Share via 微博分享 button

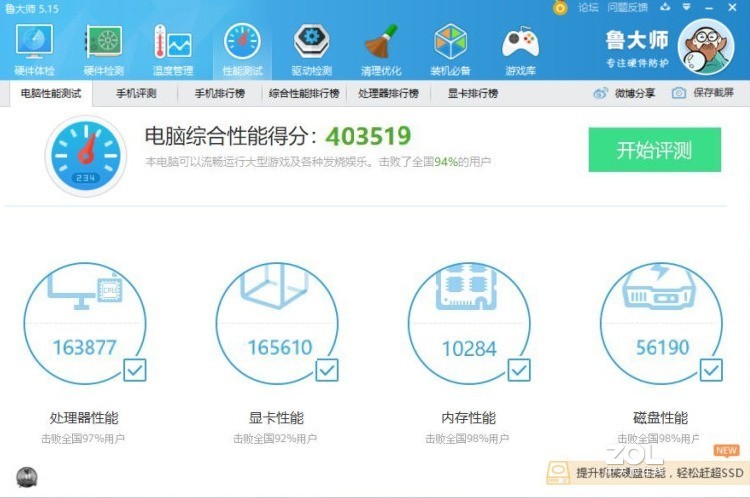(x=624, y=93)
